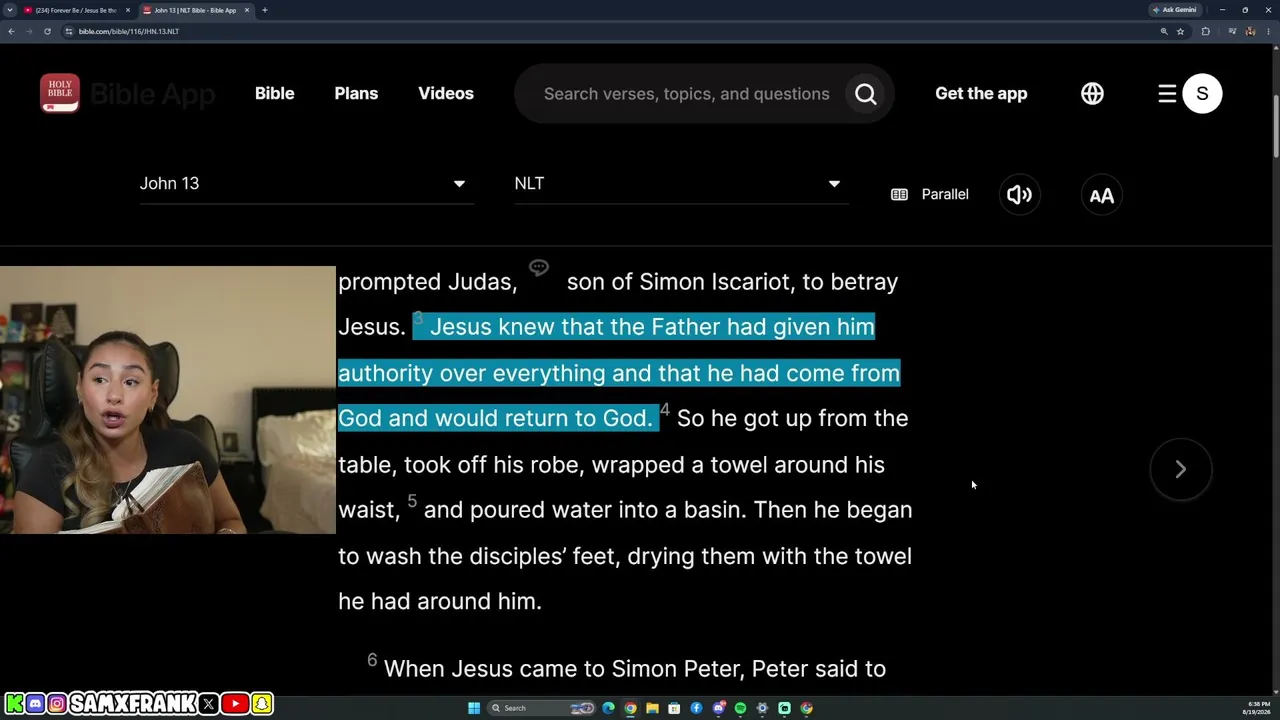Open the Bible menu item
The image size is (1280, 720).
pyautogui.click(x=275, y=93)
